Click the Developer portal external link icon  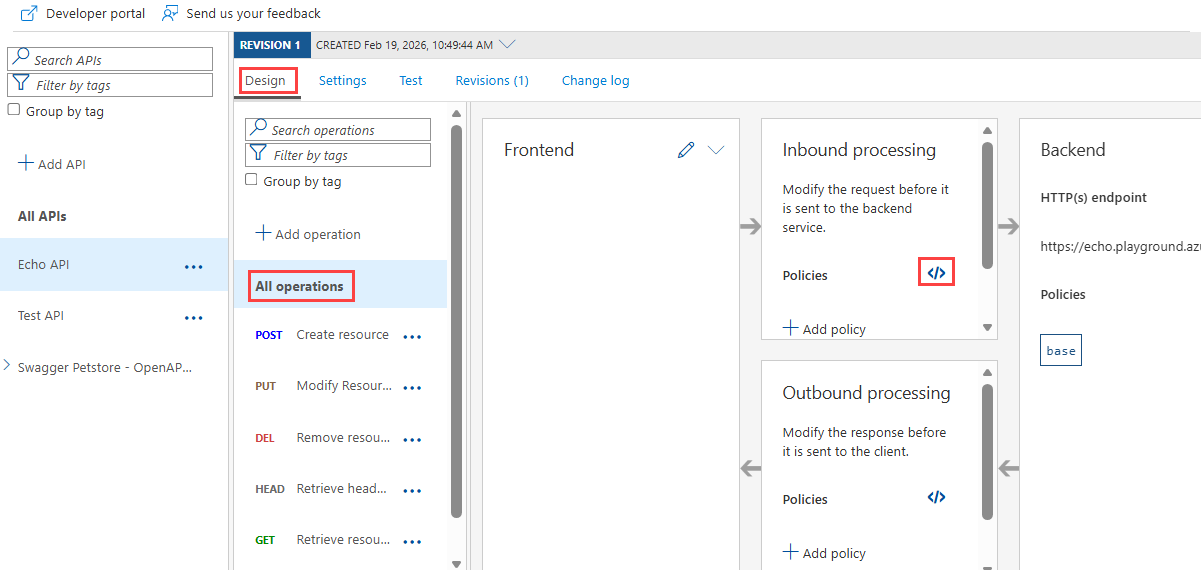[x=29, y=14]
